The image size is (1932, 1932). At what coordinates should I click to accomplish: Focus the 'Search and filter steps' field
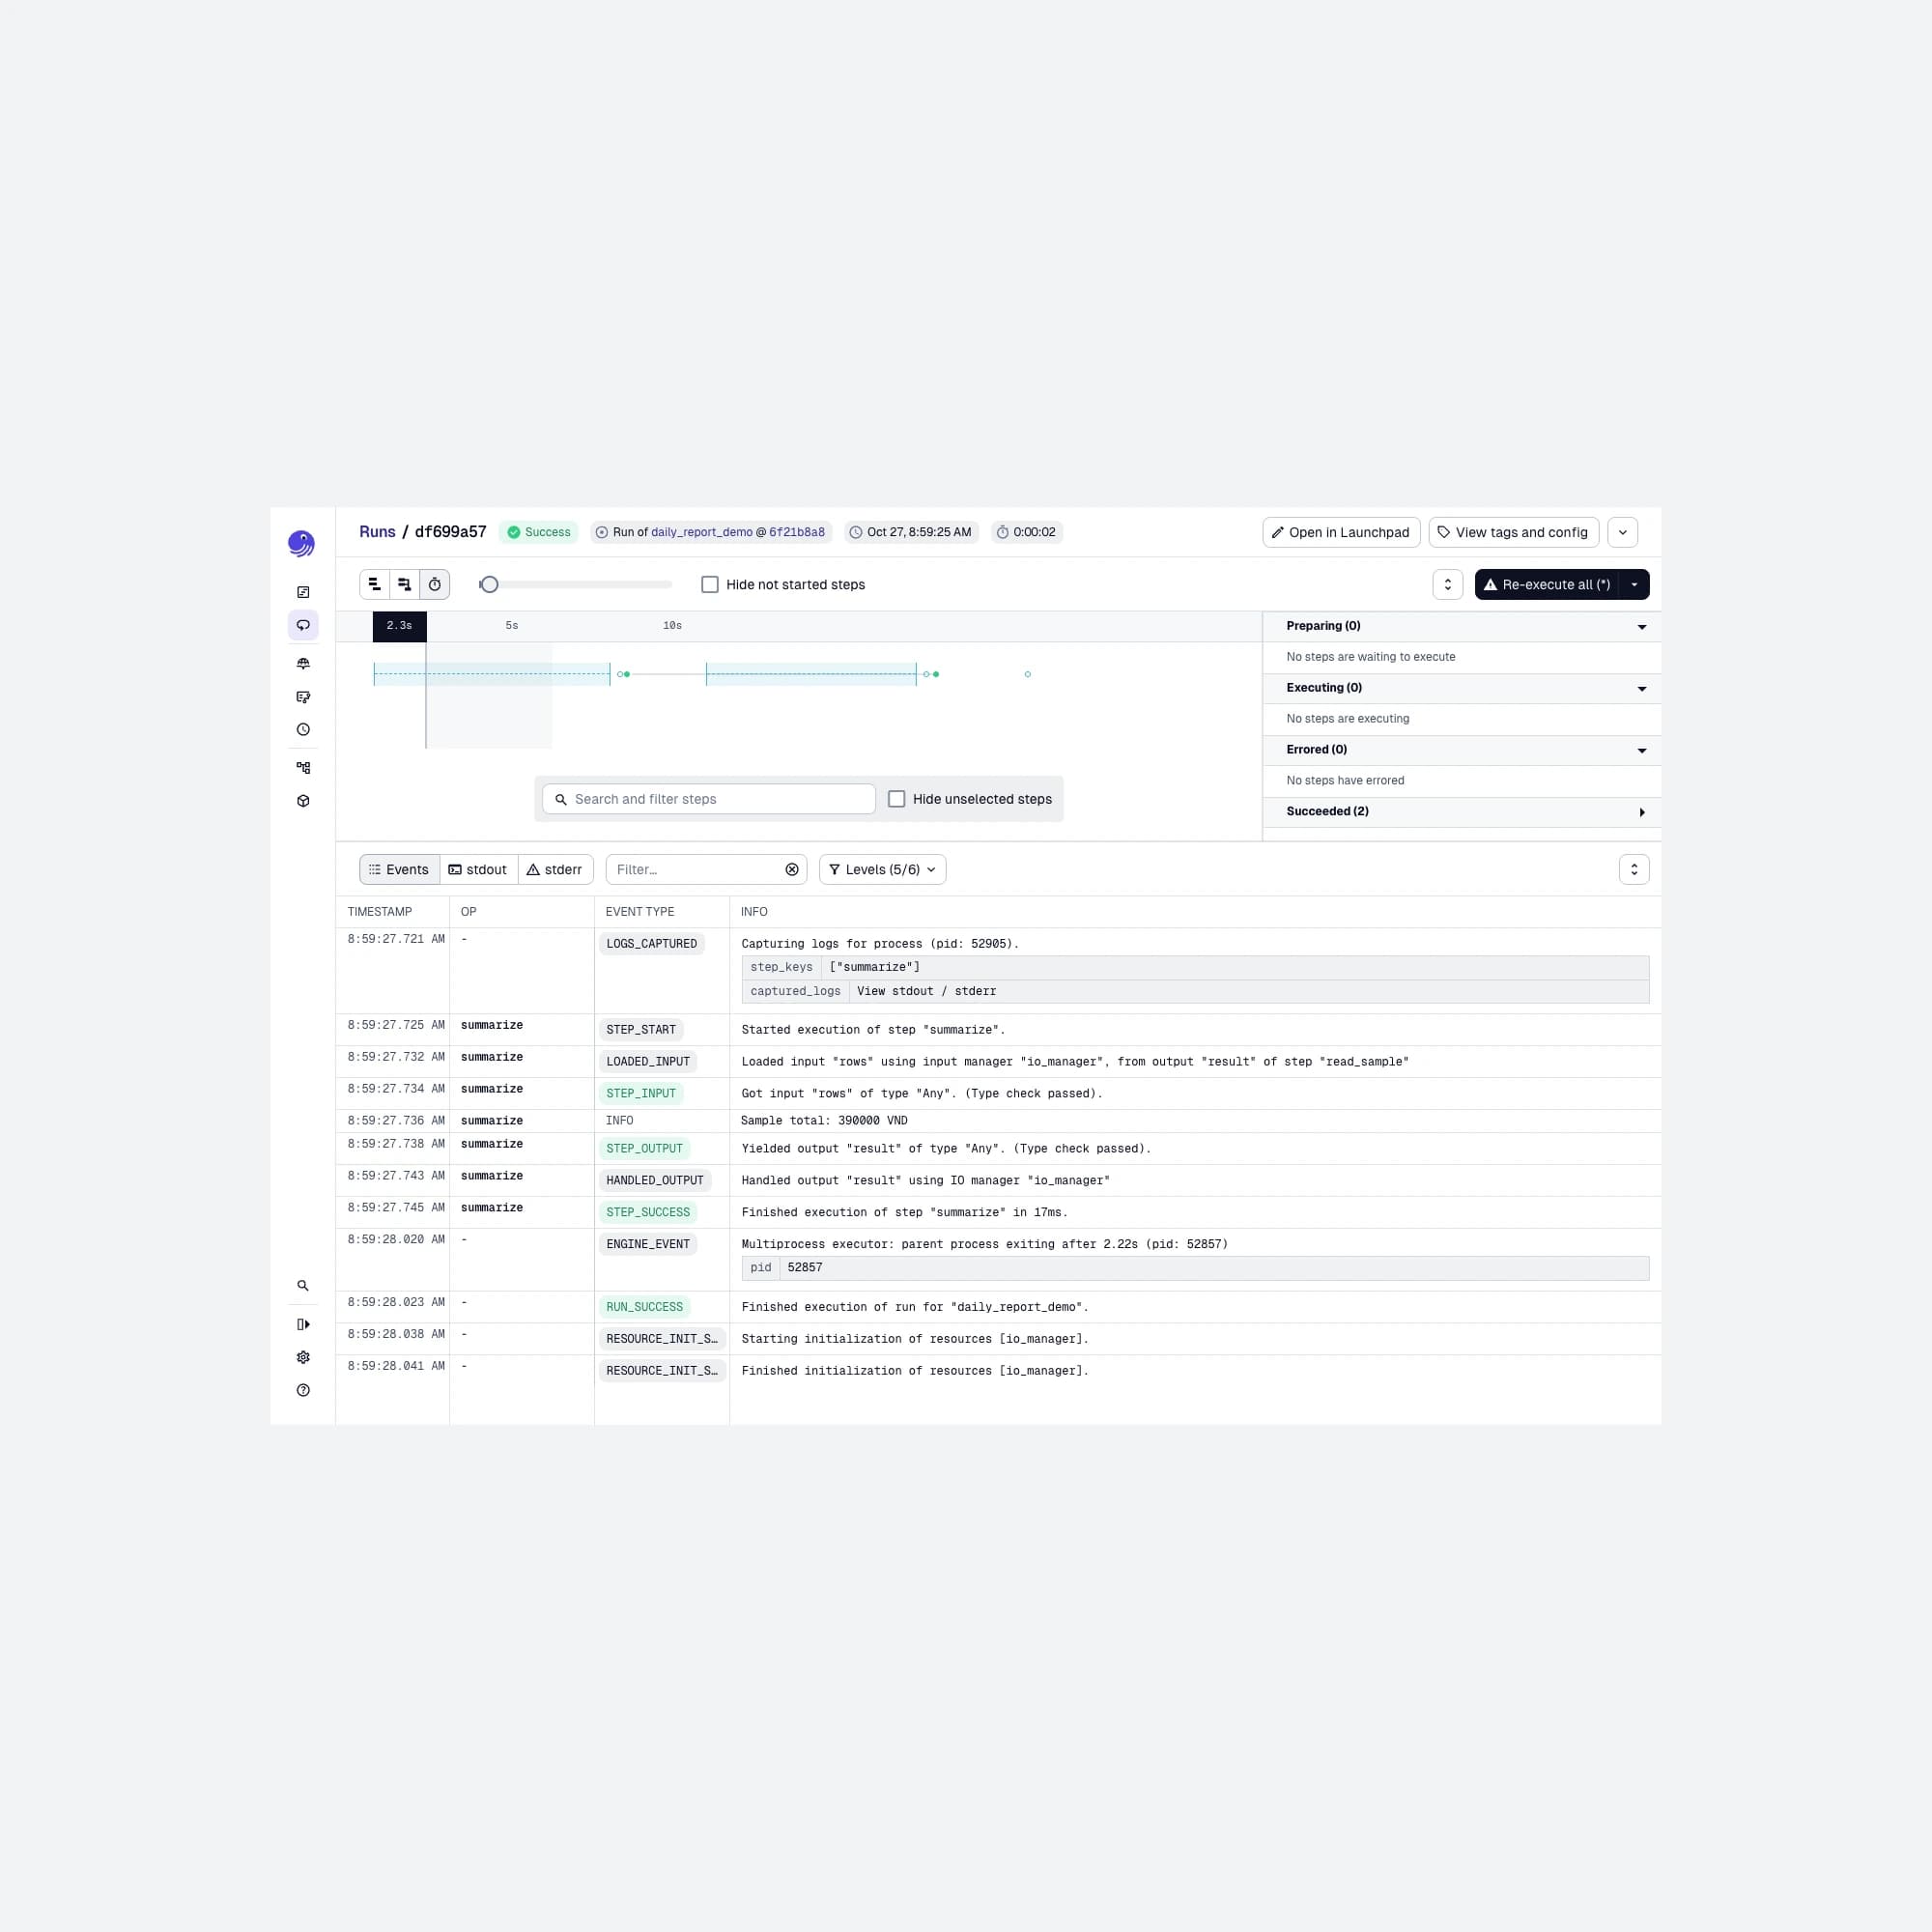point(709,799)
